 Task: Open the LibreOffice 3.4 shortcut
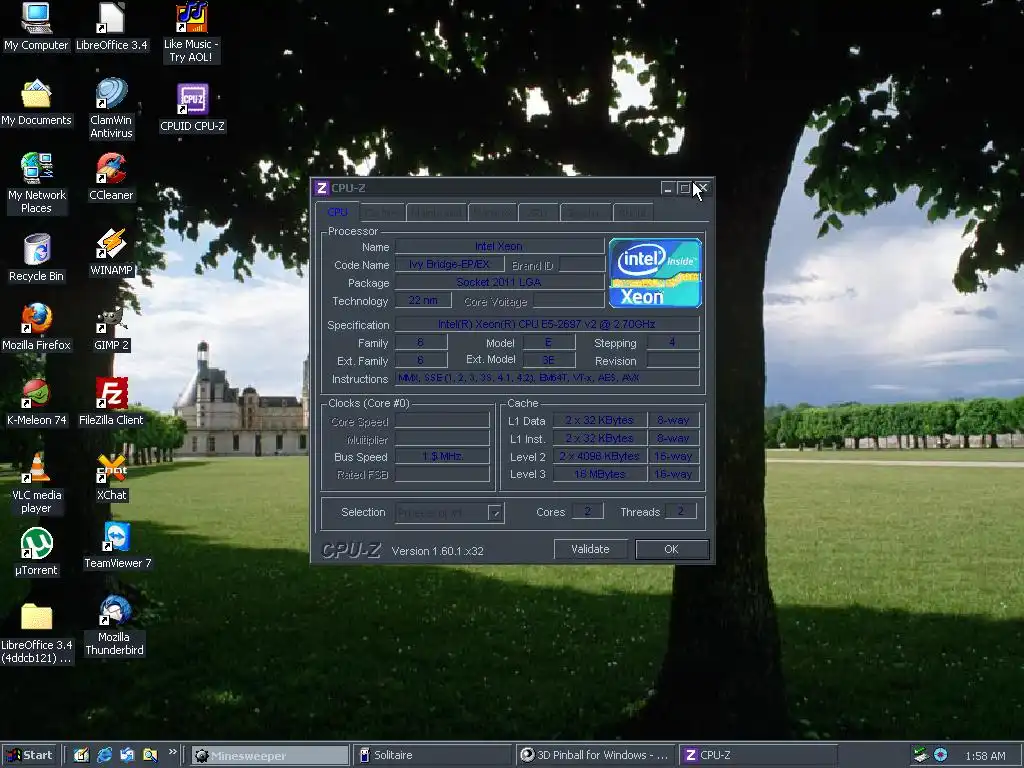111,27
